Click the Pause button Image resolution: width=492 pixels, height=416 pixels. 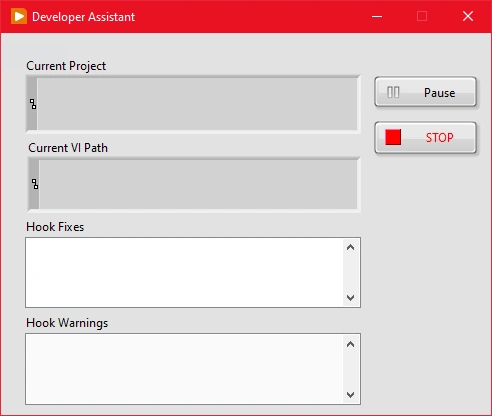425,92
